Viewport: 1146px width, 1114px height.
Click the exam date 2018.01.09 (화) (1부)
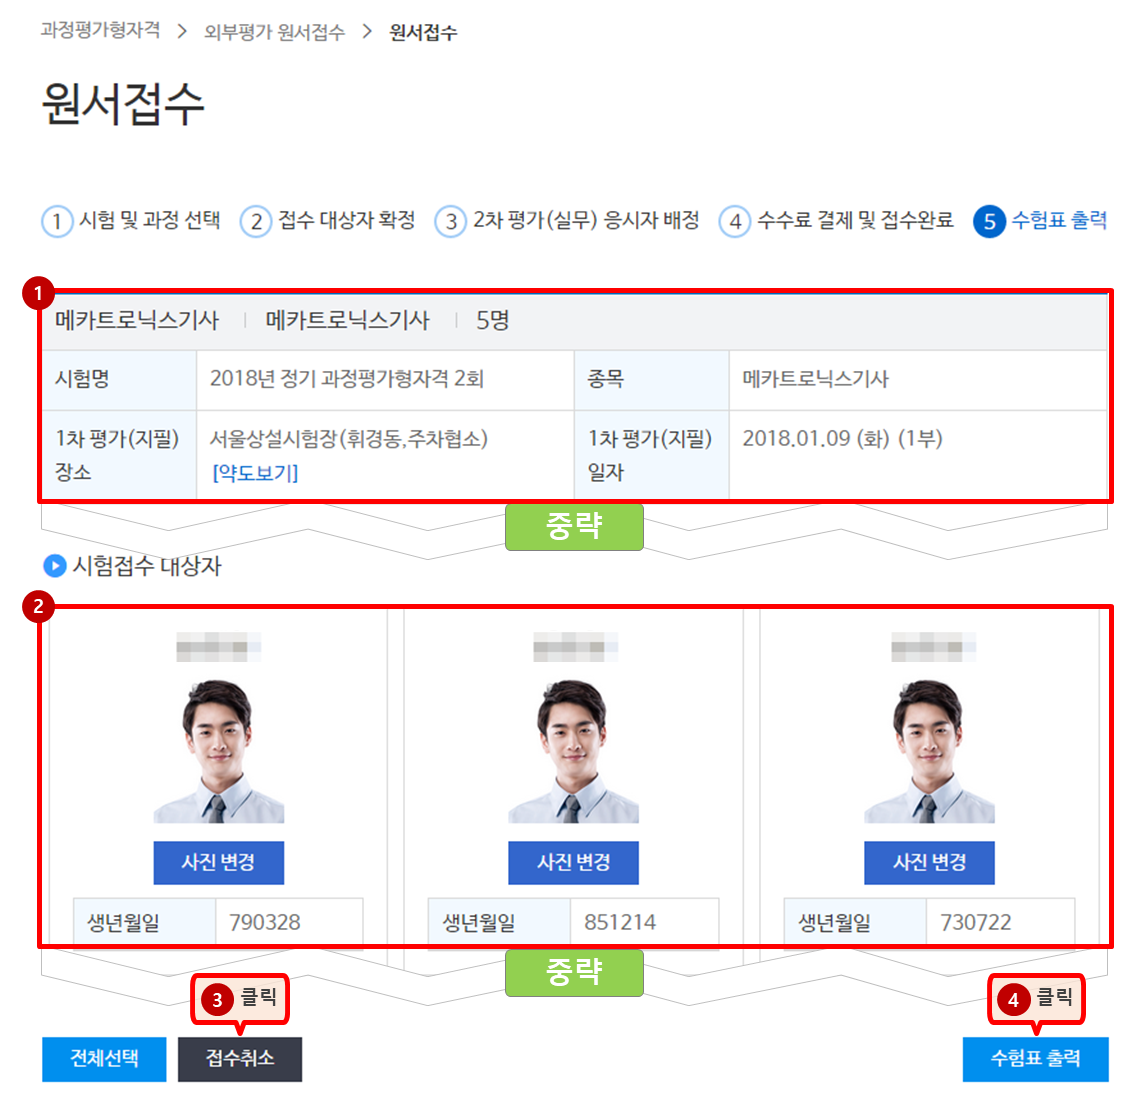pos(843,439)
